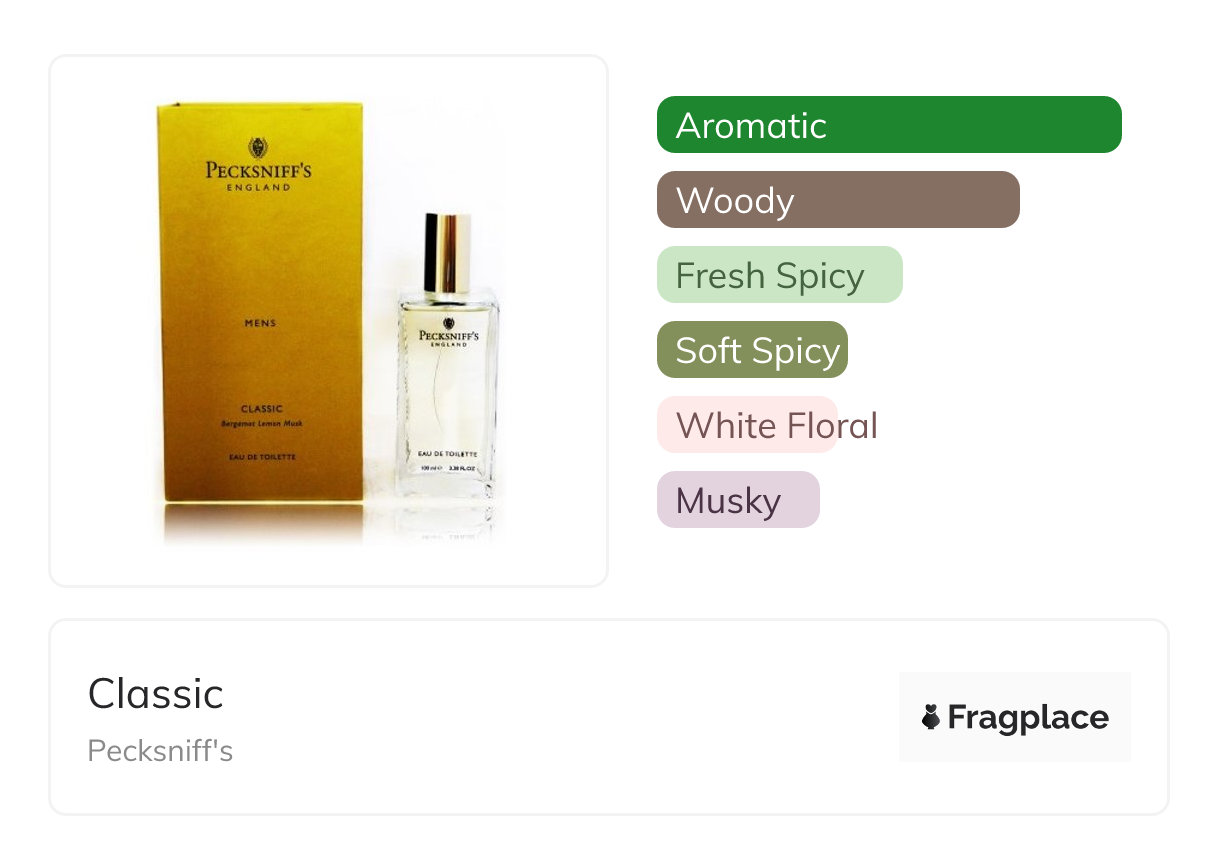
Task: Select the lilac Musky accord bar
Action: point(738,500)
